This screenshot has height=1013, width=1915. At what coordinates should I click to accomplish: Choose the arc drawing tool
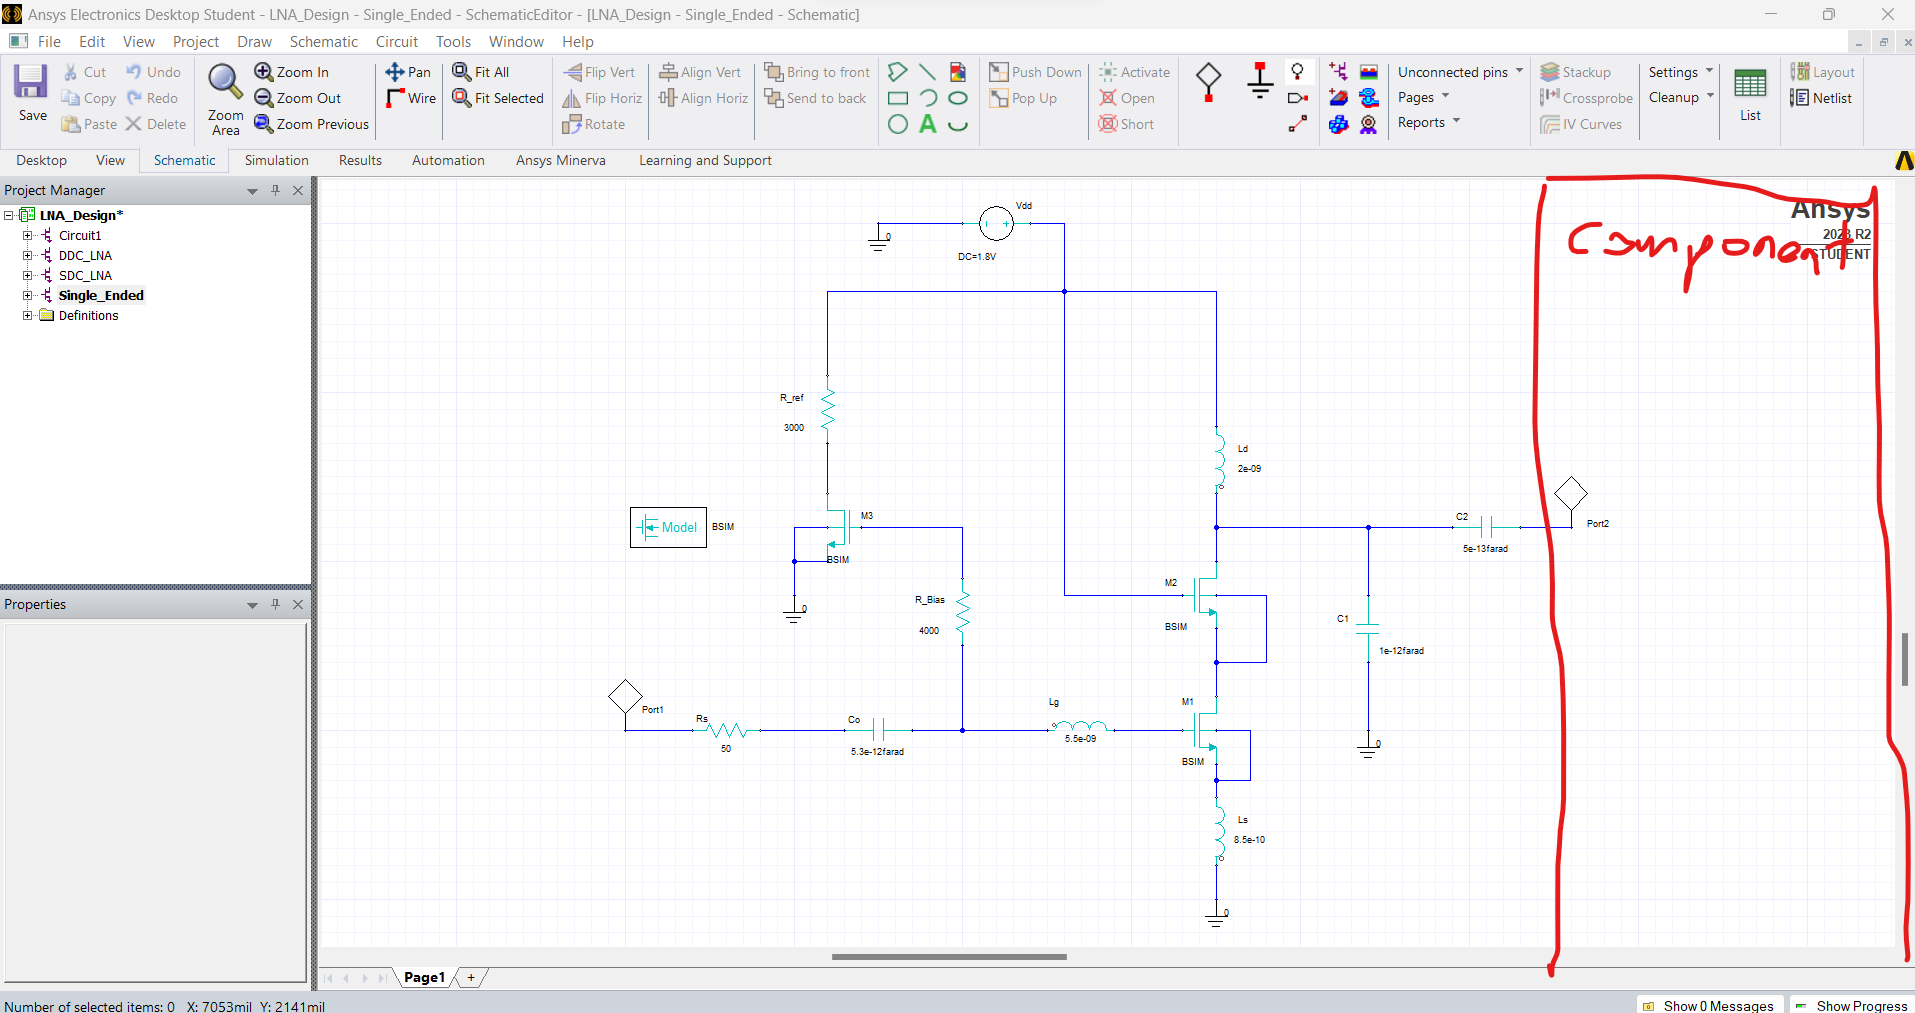click(x=928, y=98)
